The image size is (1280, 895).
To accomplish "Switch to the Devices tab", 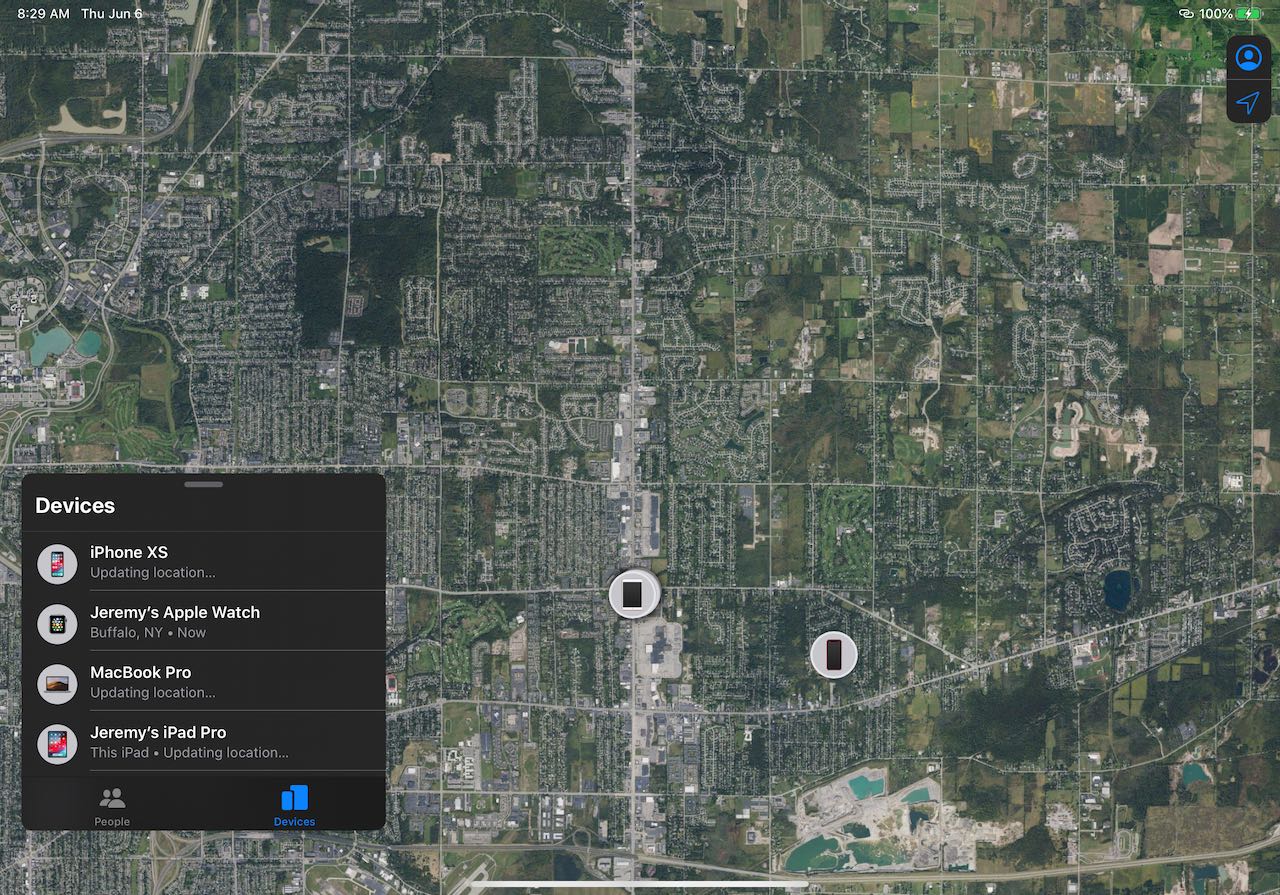I will coord(294,806).
